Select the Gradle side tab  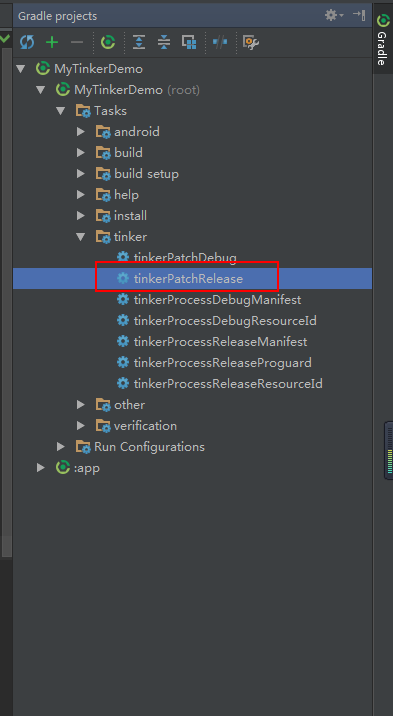point(382,39)
